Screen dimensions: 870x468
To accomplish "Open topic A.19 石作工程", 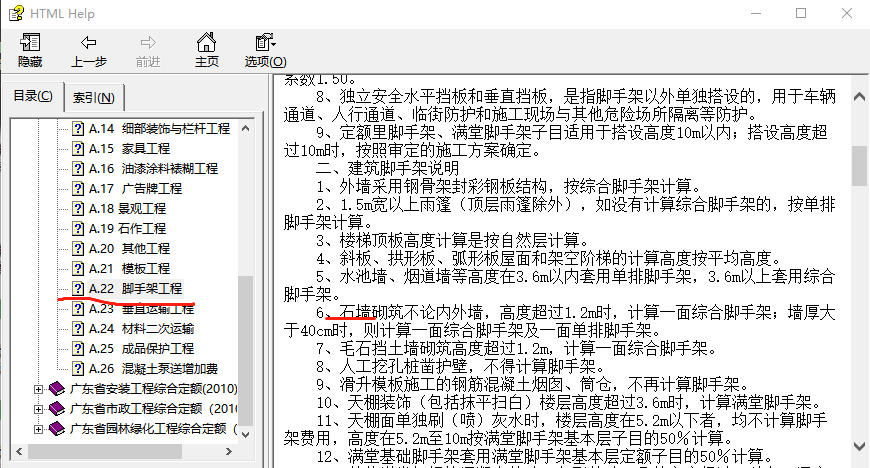I will tap(127, 229).
